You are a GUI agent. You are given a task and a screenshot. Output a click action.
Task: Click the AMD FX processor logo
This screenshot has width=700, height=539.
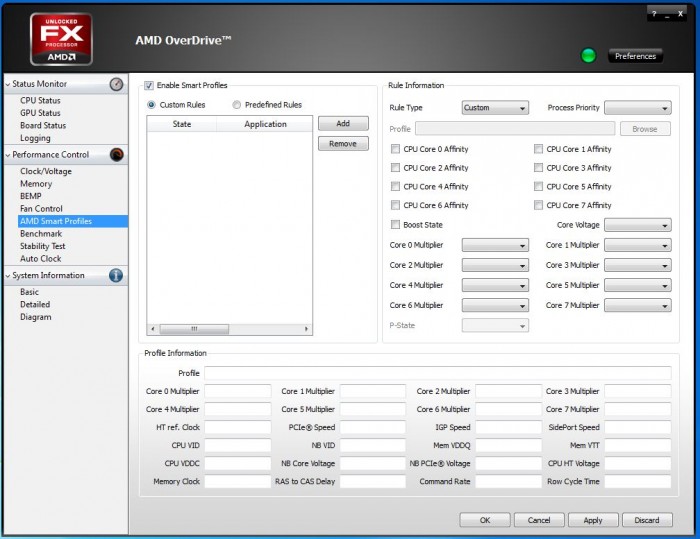(x=61, y=39)
